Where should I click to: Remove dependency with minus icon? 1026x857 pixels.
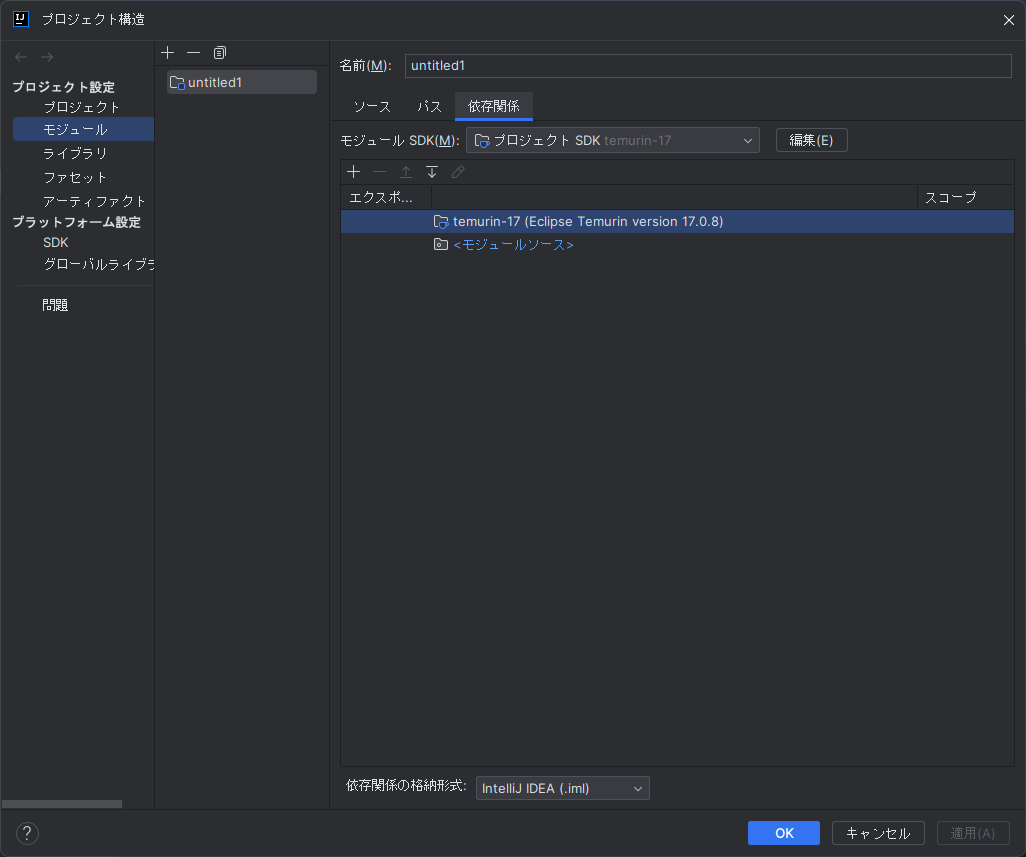pyautogui.click(x=380, y=171)
